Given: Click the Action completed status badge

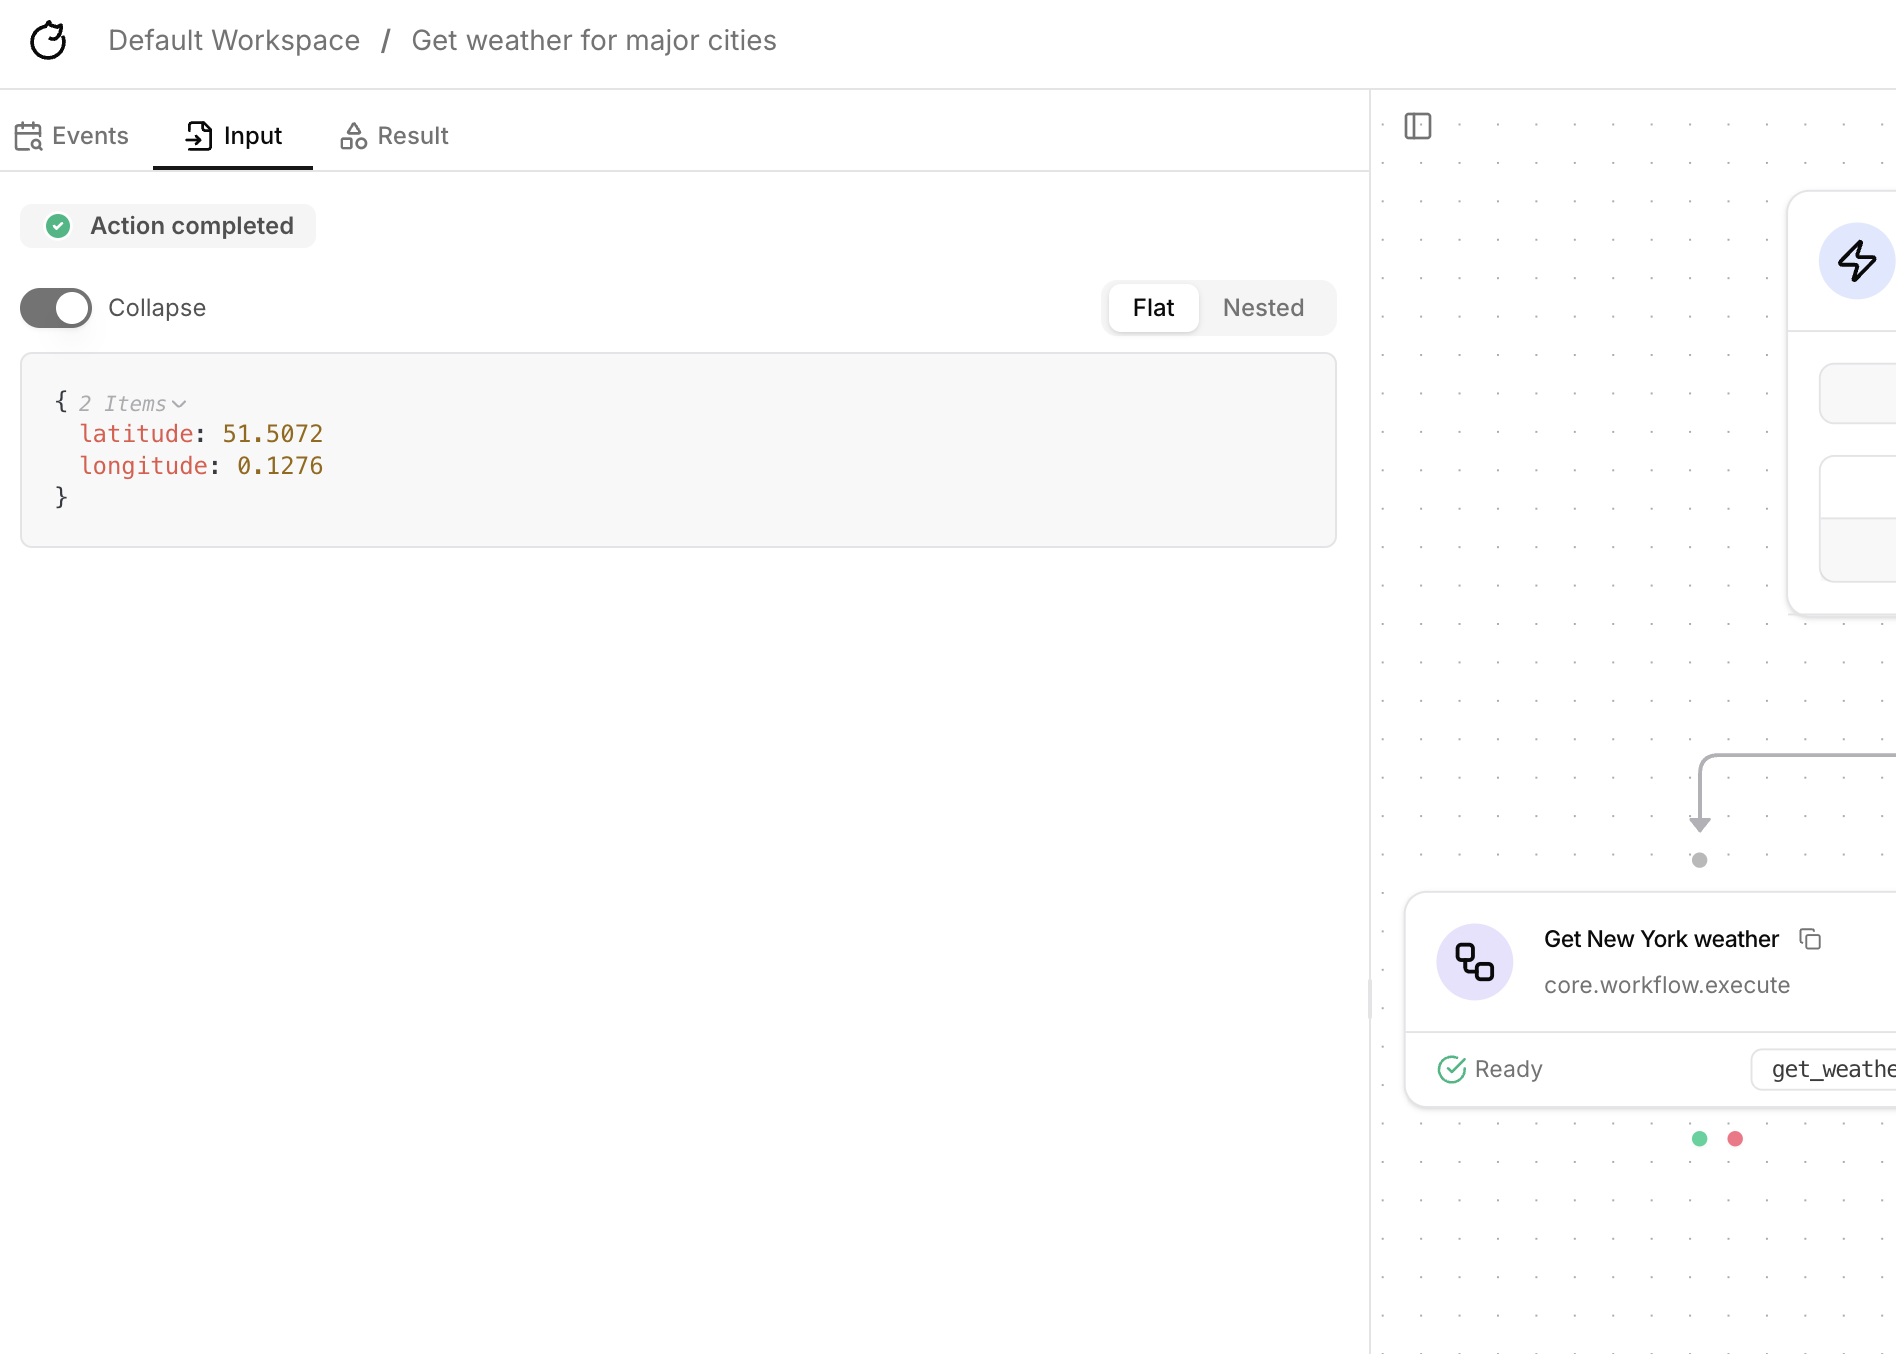Looking at the screenshot, I should click(x=167, y=226).
